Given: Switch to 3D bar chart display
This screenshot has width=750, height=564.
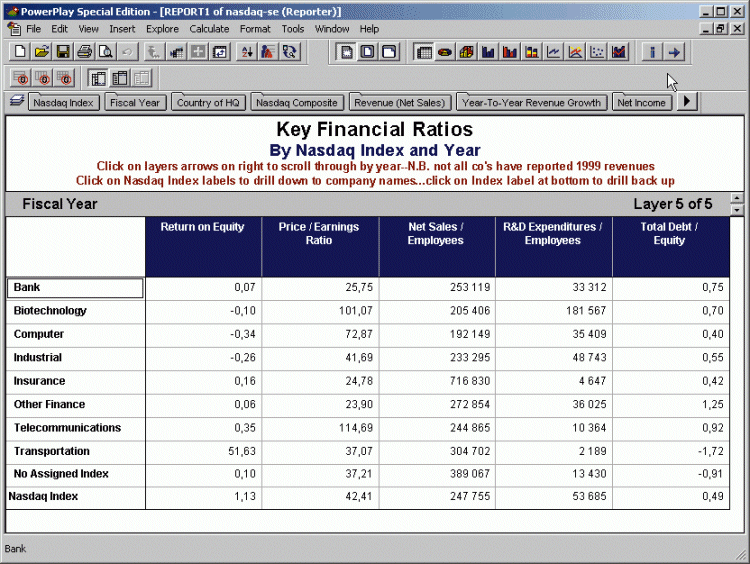Looking at the screenshot, I should [x=466, y=52].
